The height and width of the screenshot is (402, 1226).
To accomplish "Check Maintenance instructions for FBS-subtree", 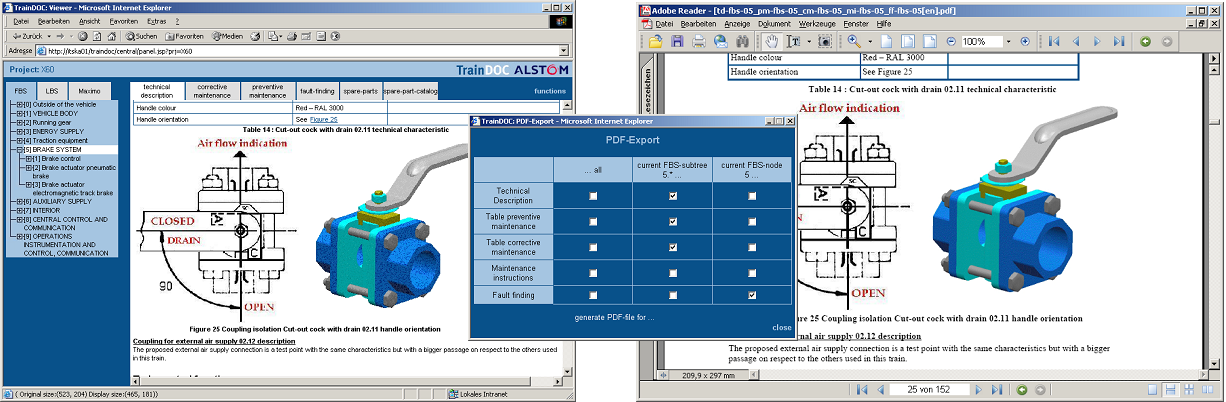I will click(x=672, y=271).
